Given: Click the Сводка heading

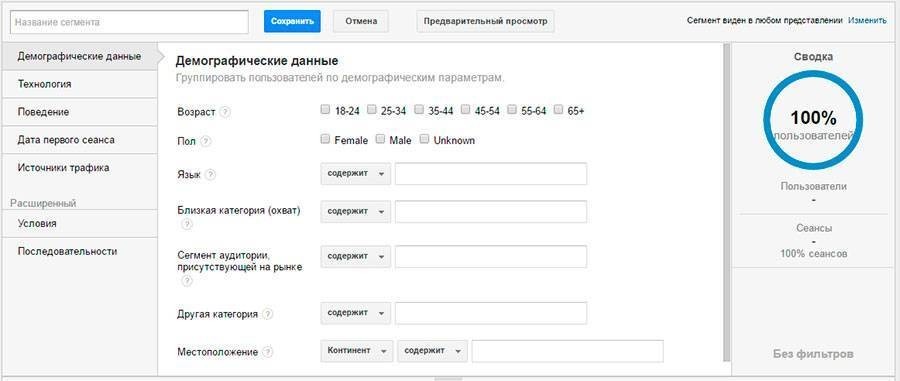Looking at the screenshot, I should [x=813, y=57].
